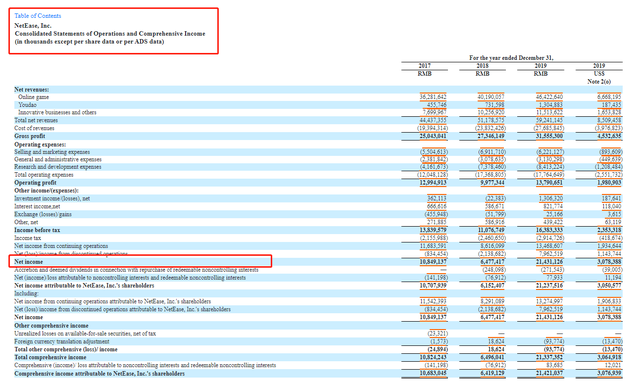Select Selling and marketing expenses label

[x=52, y=151]
